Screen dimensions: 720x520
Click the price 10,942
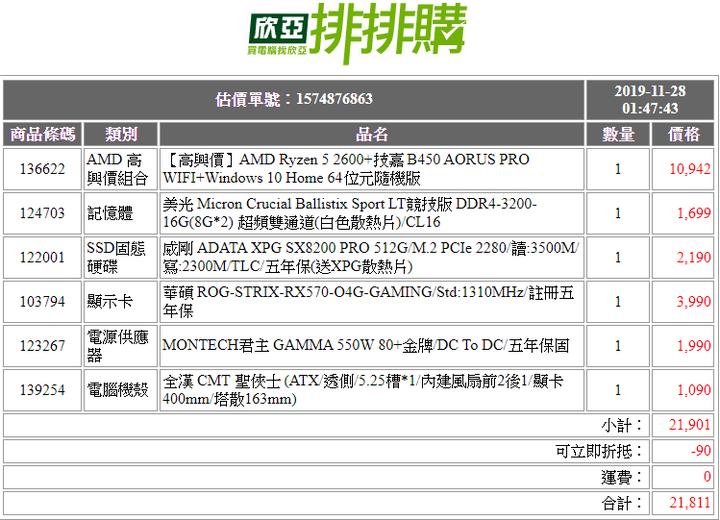[690, 169]
